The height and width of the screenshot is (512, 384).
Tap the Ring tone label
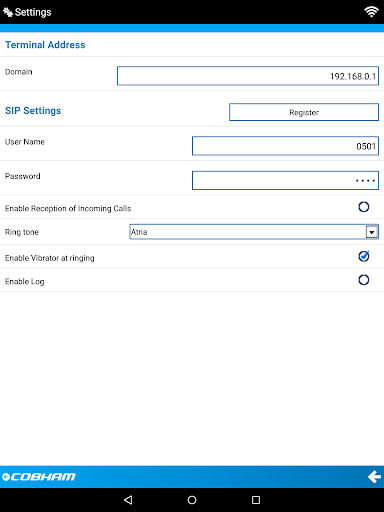pos(22,232)
